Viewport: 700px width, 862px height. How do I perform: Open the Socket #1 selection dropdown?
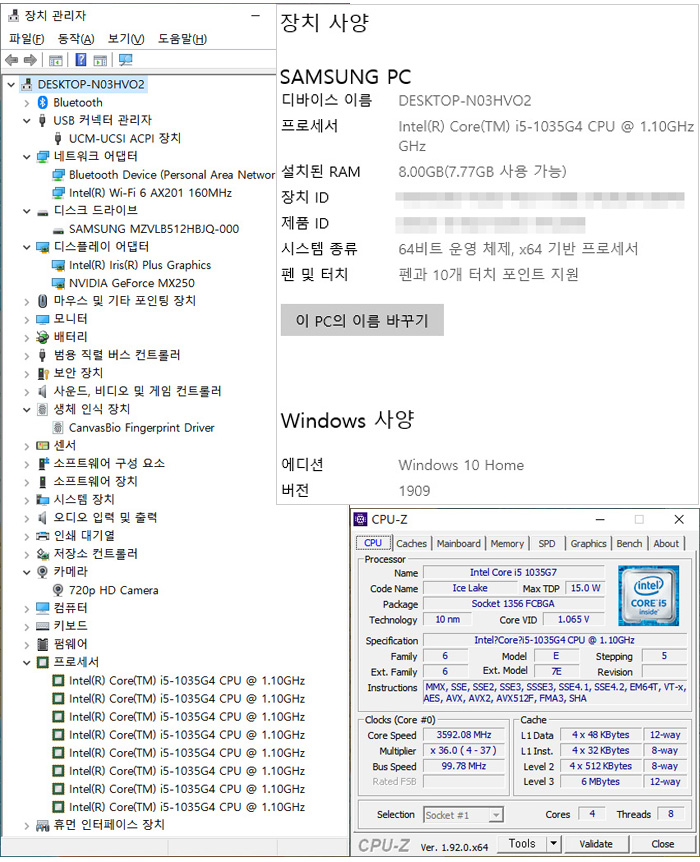pos(496,815)
